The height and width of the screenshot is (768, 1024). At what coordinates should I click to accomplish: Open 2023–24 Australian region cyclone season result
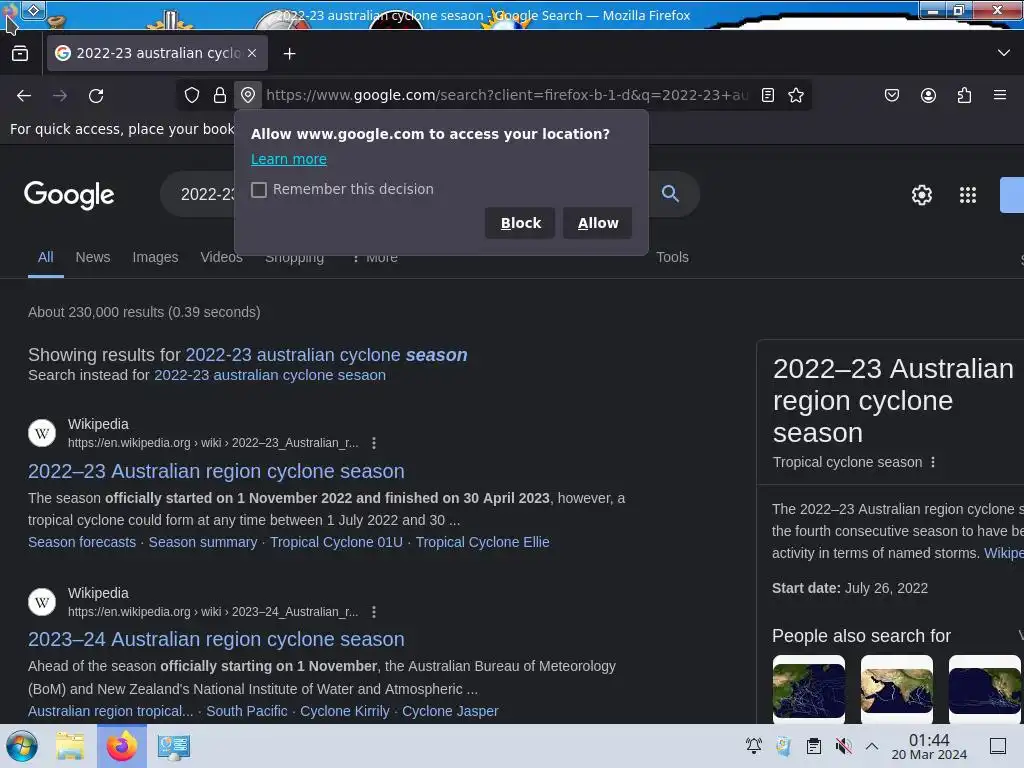point(216,639)
